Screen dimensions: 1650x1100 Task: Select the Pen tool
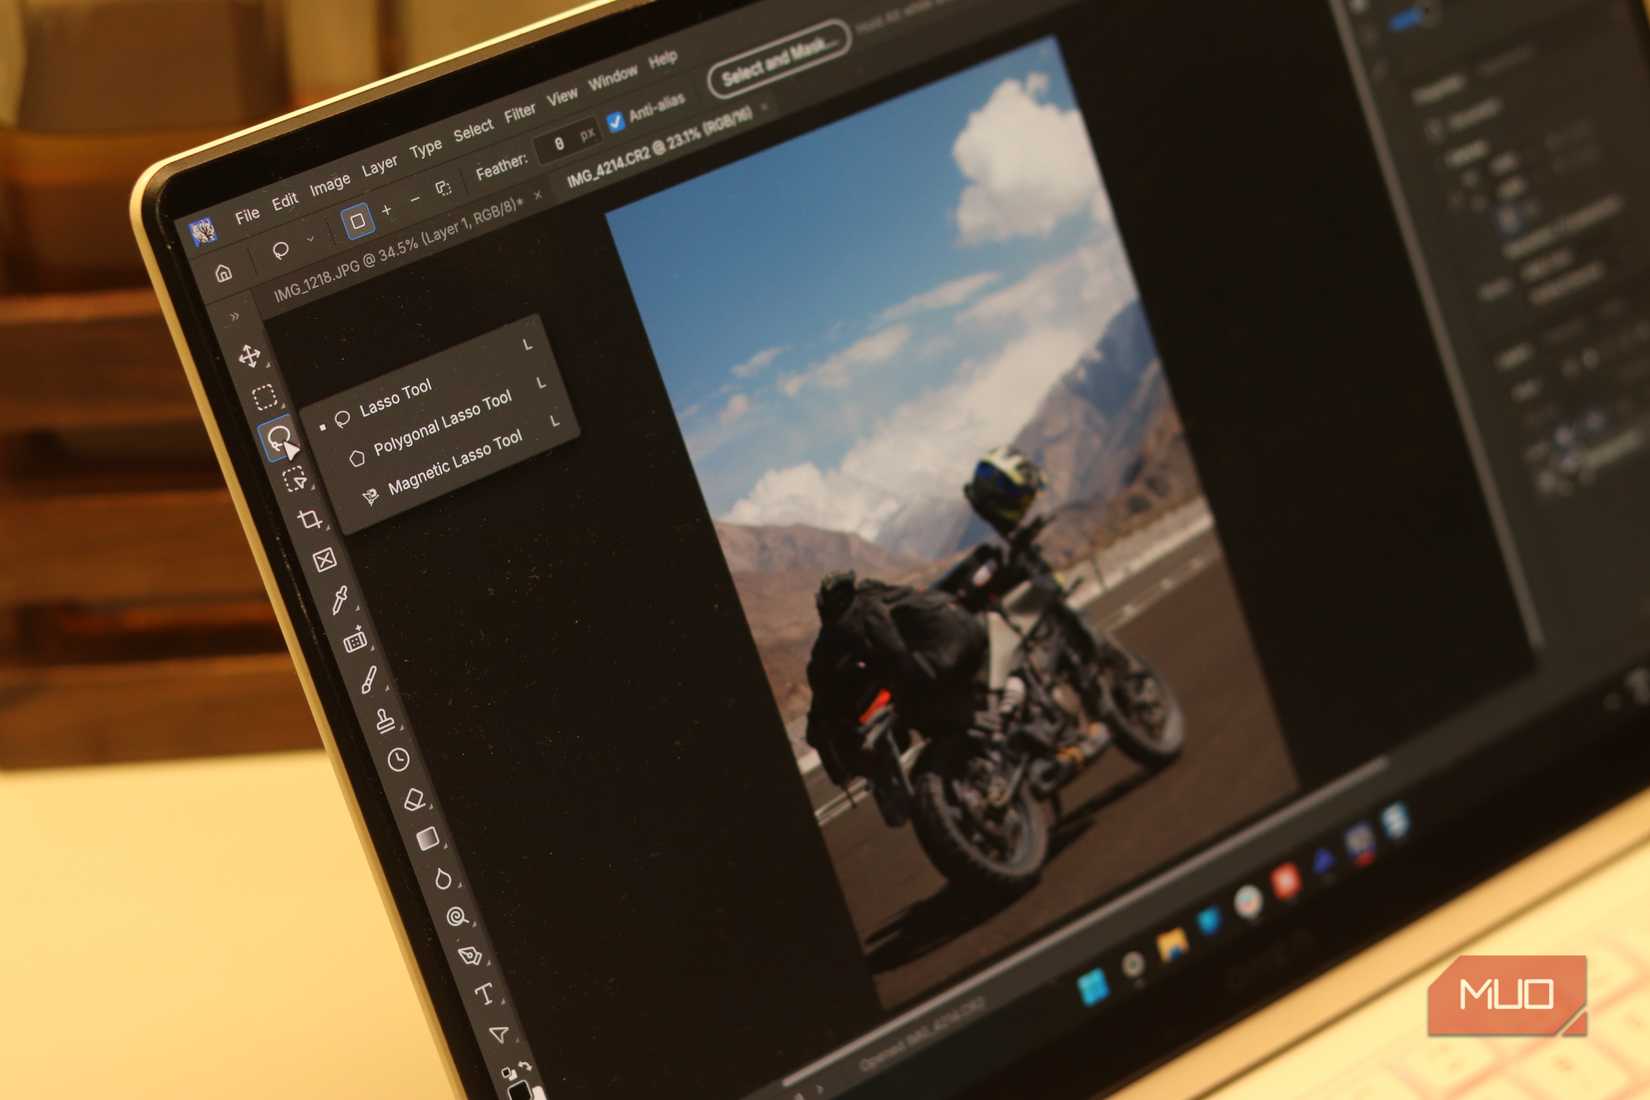pos(470,956)
